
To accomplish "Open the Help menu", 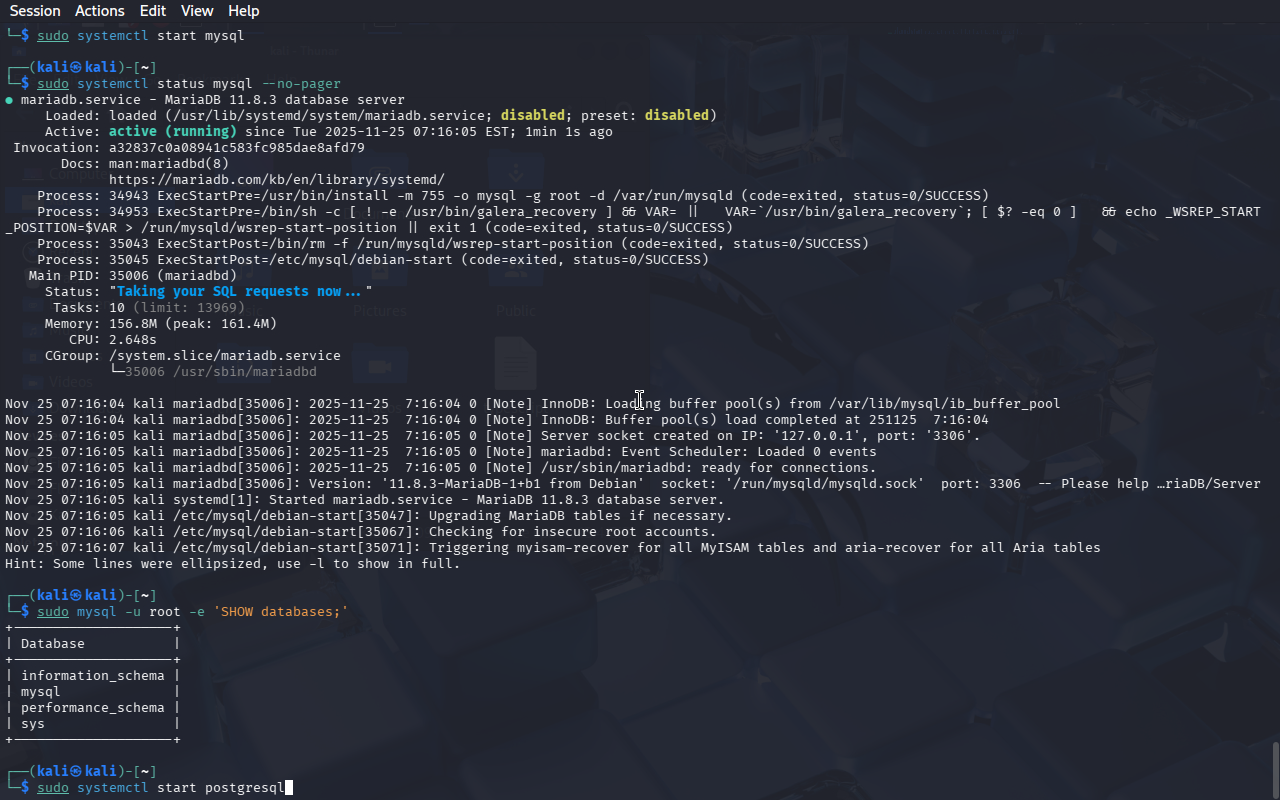I will coord(243,11).
